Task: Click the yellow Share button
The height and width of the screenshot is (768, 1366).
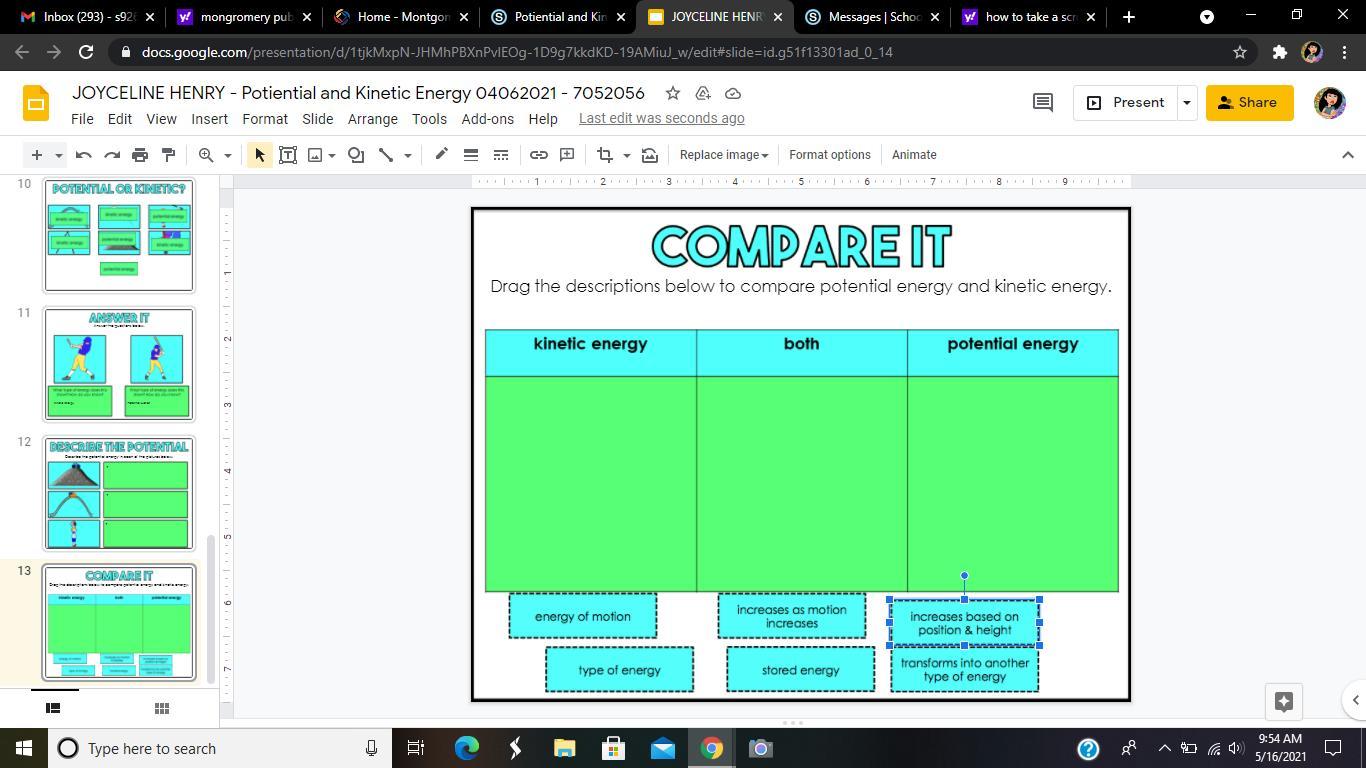Action: coord(1248,102)
